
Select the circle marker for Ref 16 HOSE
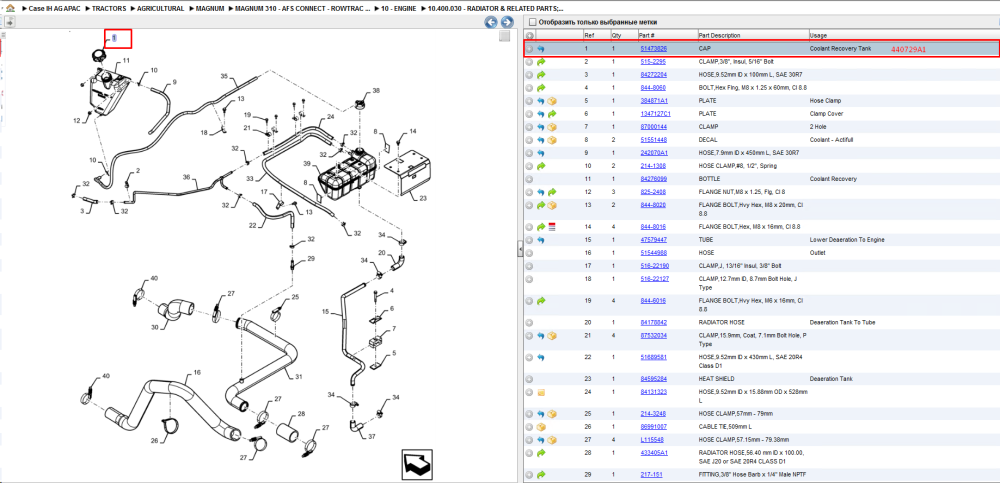pyautogui.click(x=529, y=253)
